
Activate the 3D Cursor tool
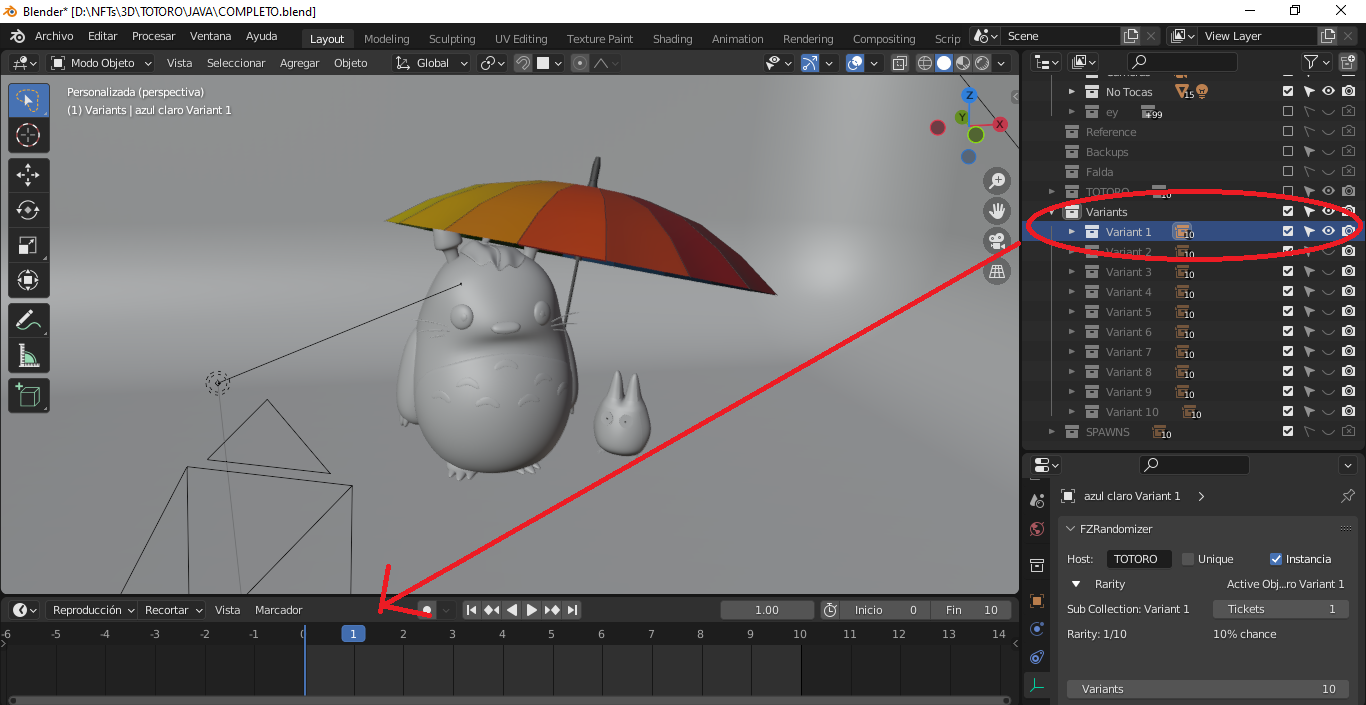click(29, 136)
